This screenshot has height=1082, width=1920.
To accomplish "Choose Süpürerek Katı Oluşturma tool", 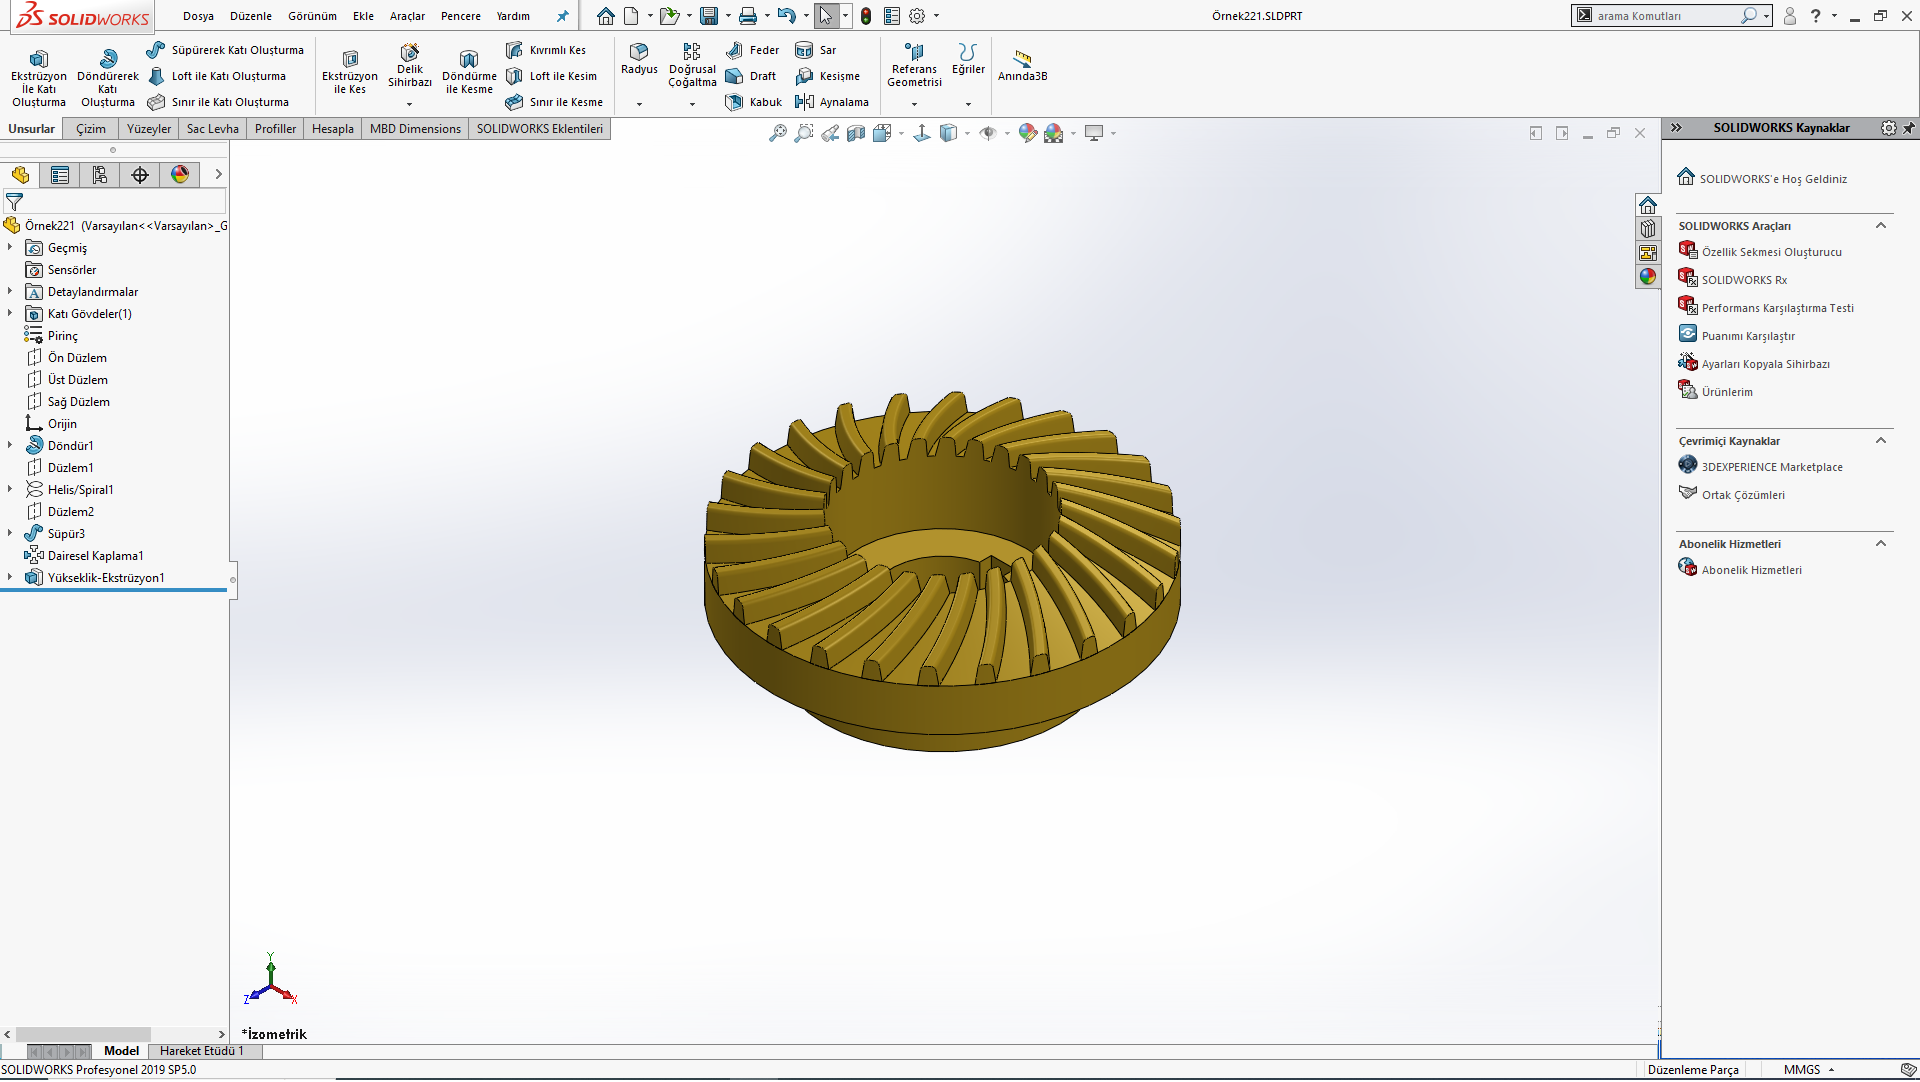I will click(225, 50).
